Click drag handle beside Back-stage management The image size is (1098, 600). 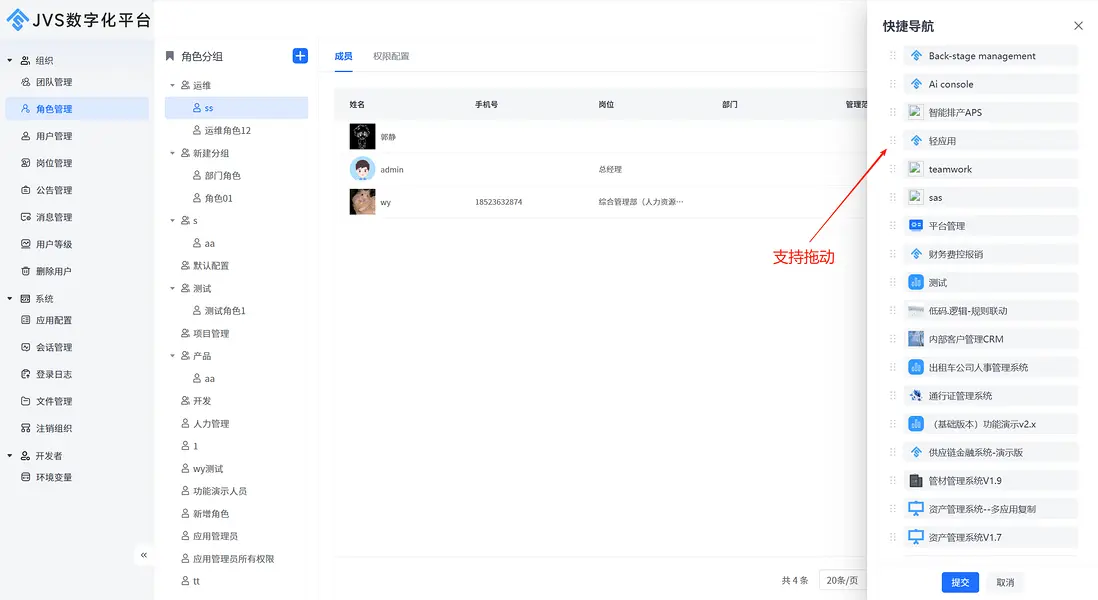click(x=893, y=56)
